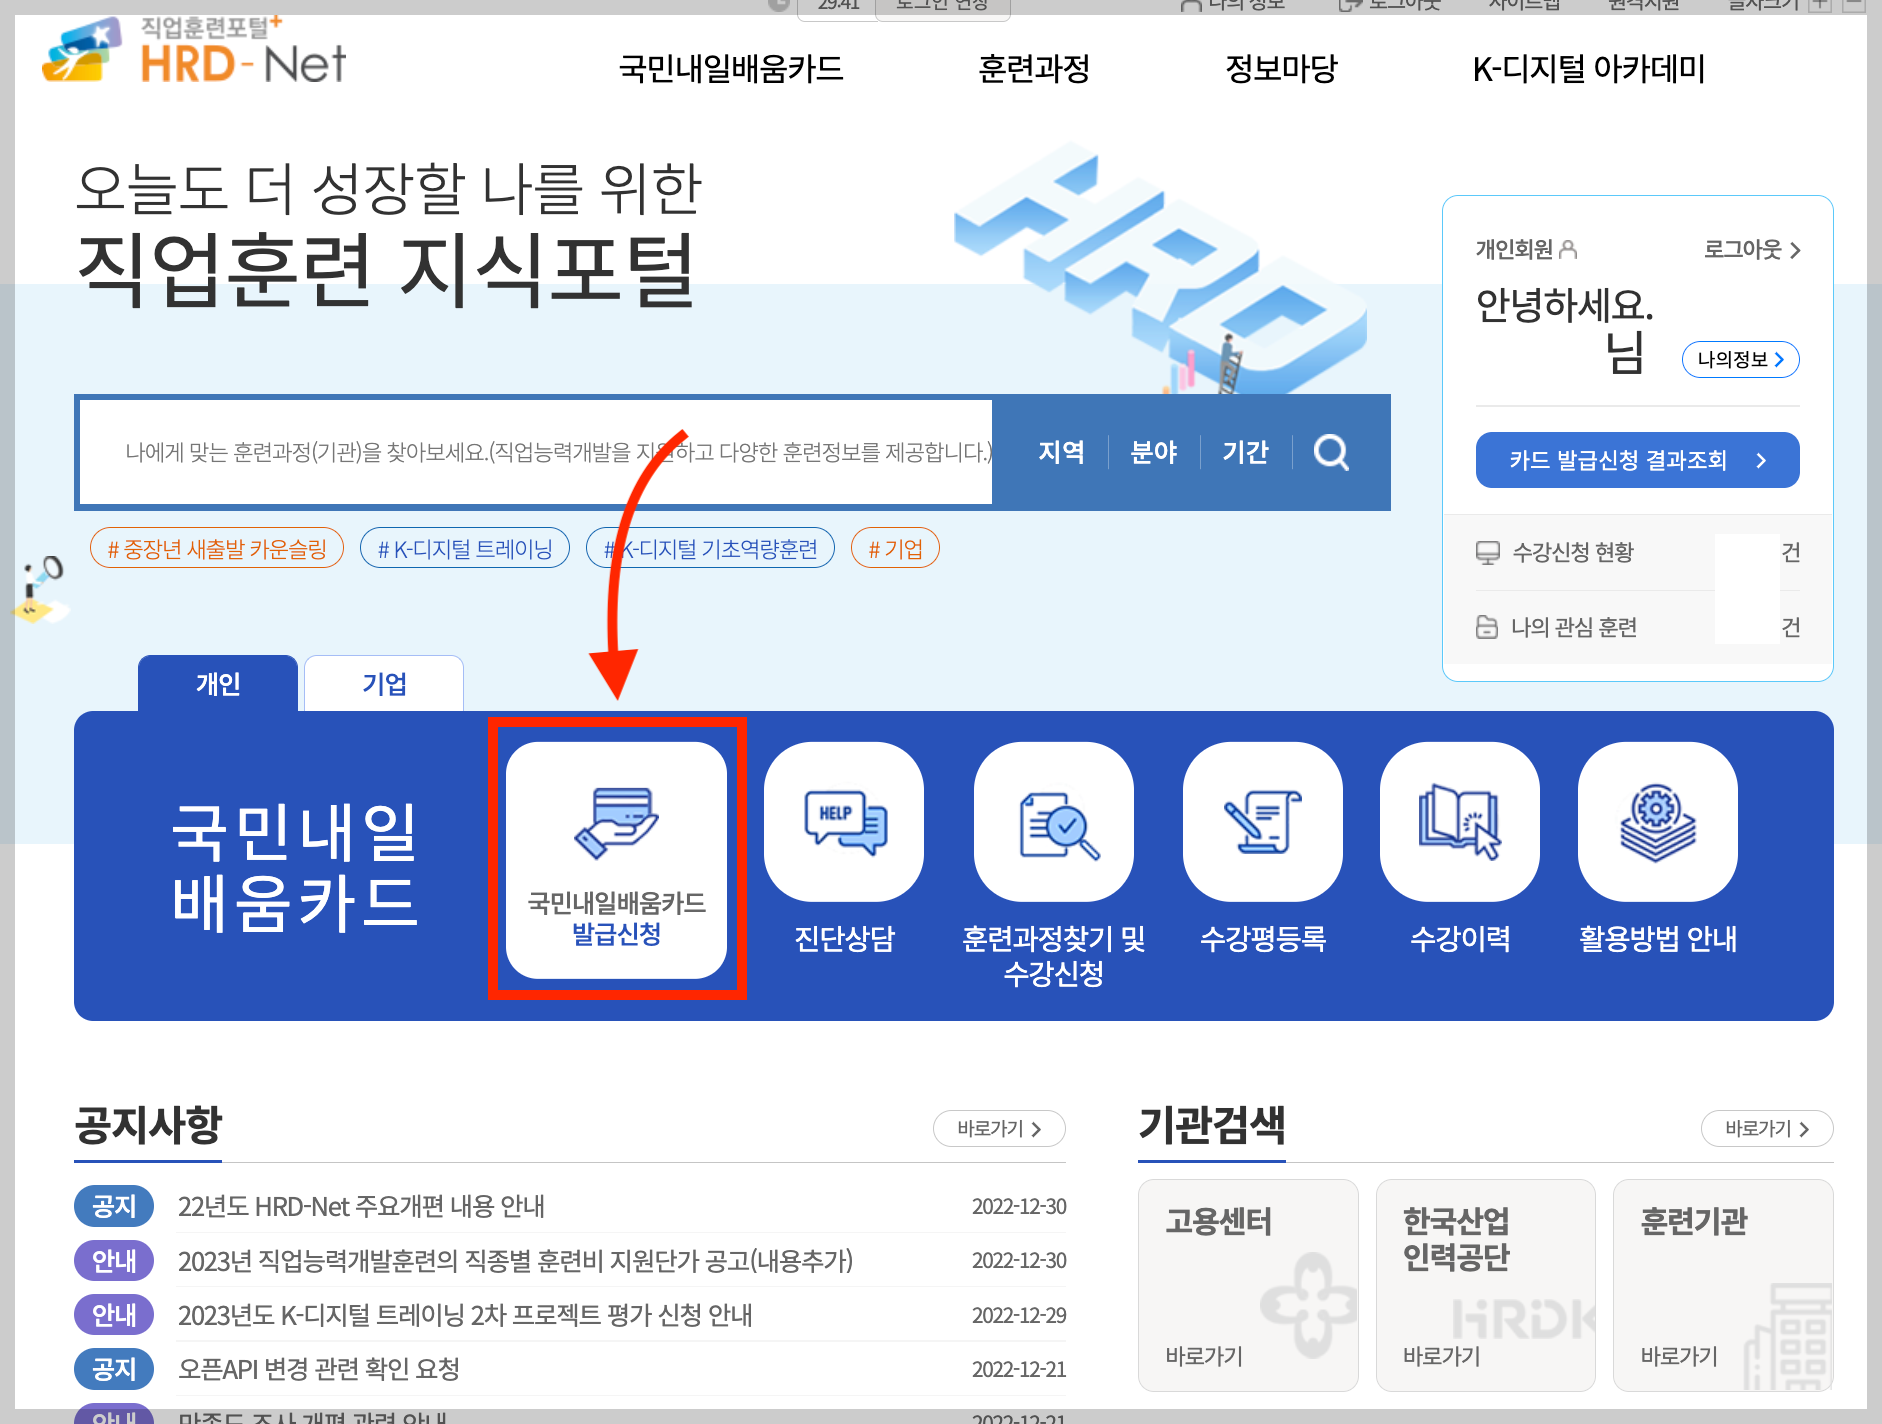Viewport: 1882px width, 1424px height.
Task: Open 정보마당 top menu
Action: pyautogui.click(x=1282, y=69)
